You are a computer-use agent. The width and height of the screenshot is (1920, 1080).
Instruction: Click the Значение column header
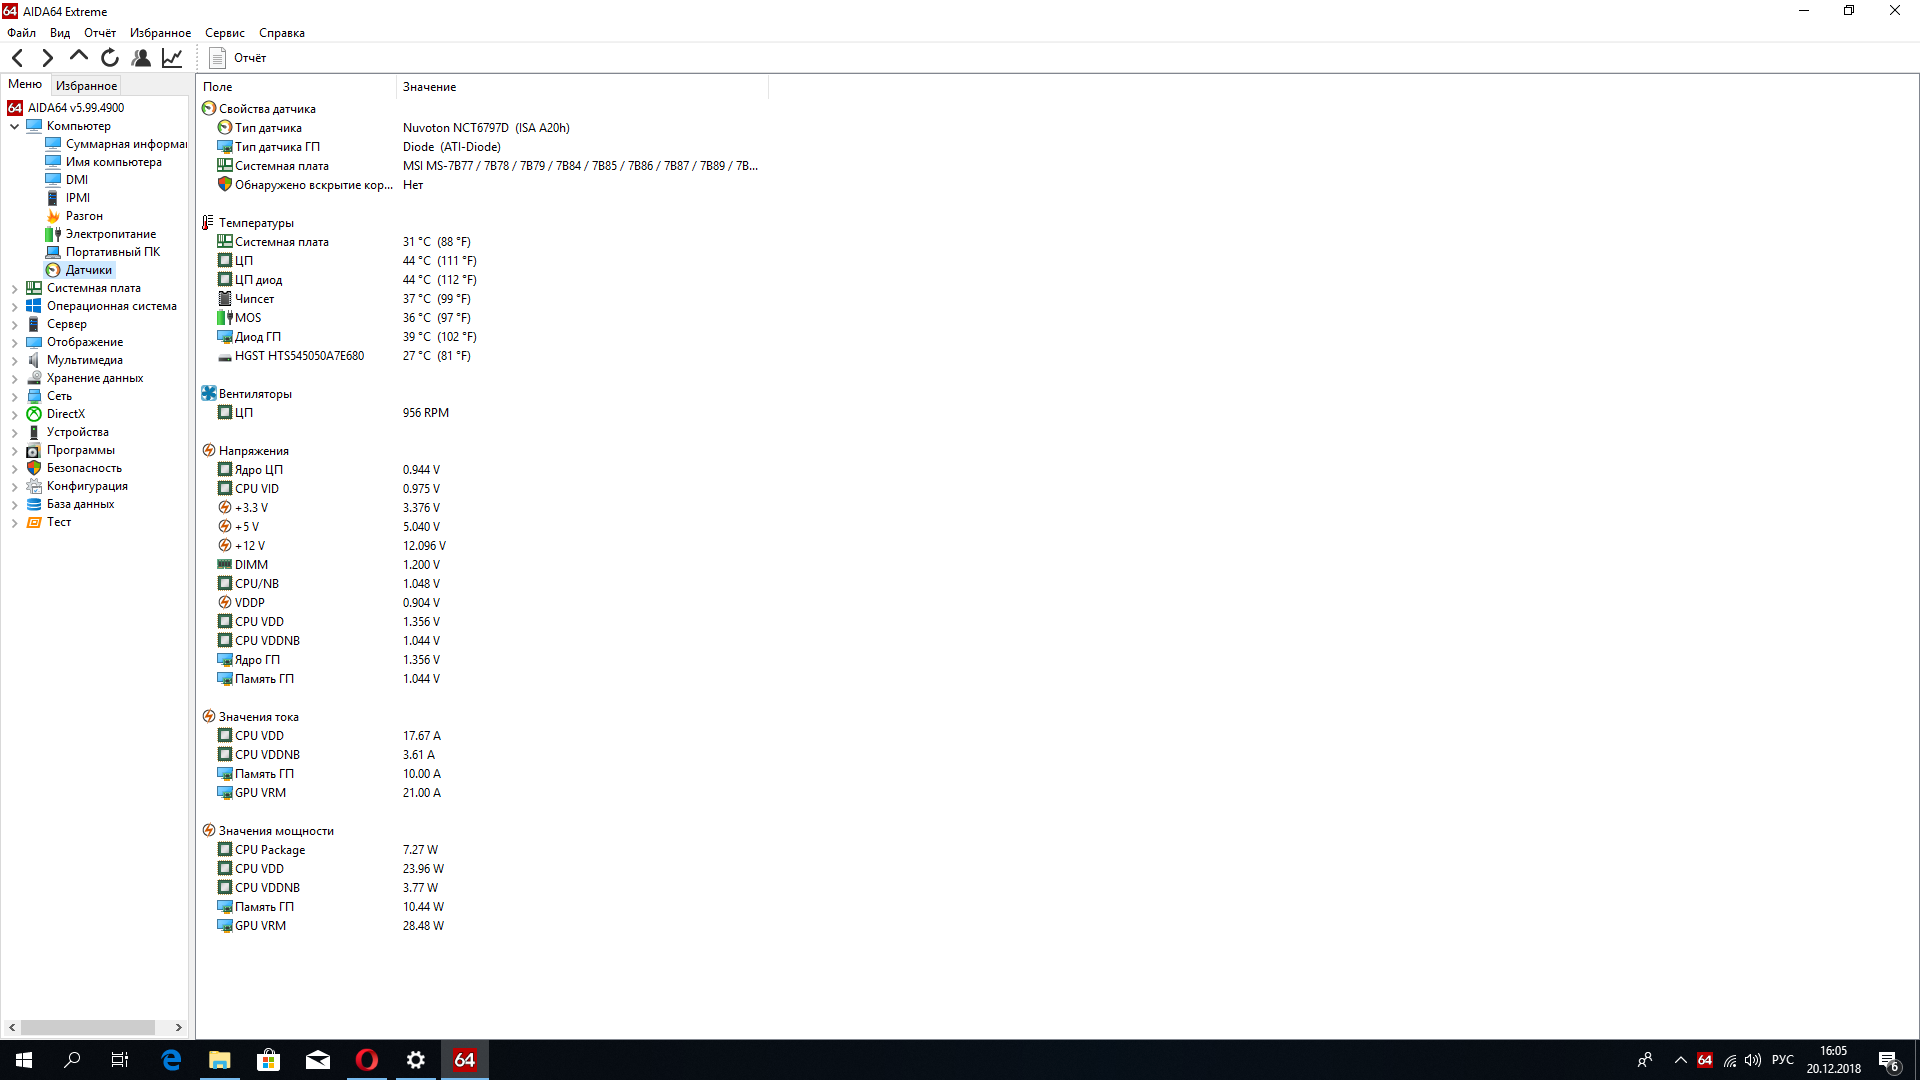coord(430,87)
